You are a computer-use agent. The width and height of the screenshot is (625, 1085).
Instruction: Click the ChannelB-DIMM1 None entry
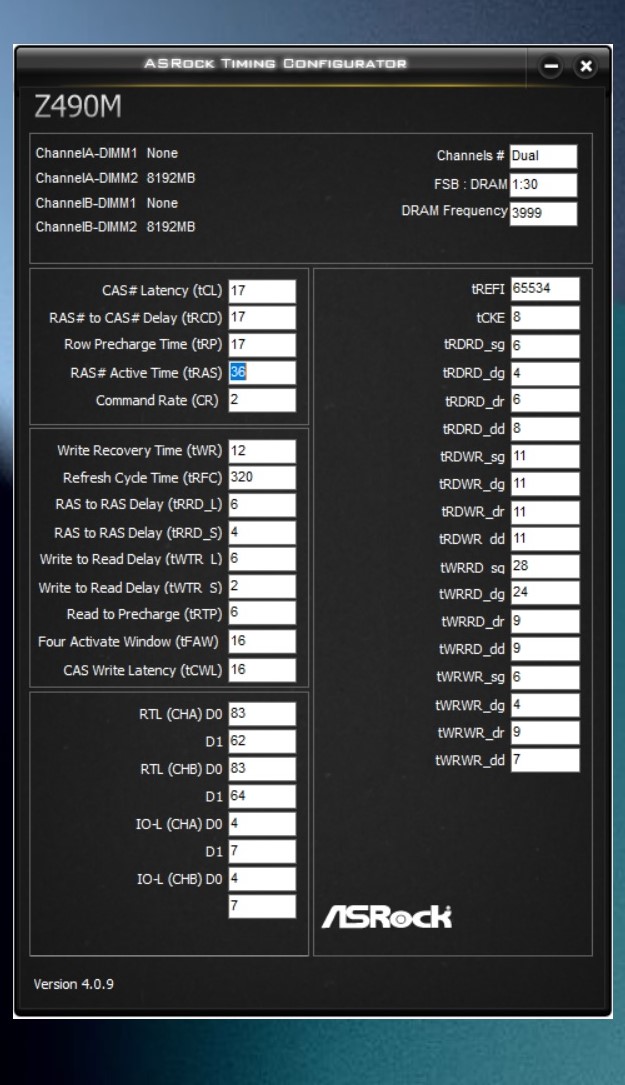[x=107, y=203]
